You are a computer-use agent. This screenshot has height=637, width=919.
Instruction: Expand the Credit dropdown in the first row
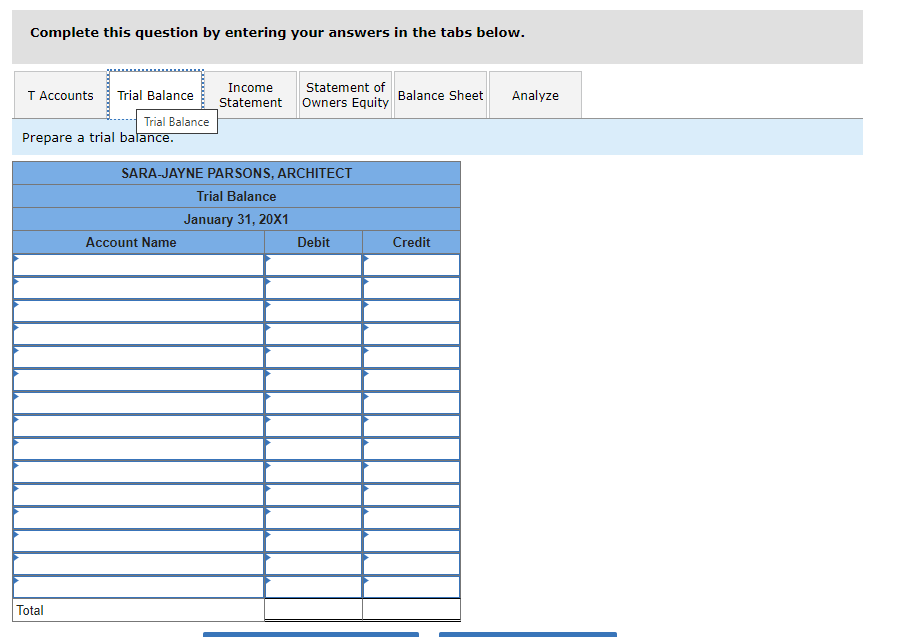(x=411, y=264)
